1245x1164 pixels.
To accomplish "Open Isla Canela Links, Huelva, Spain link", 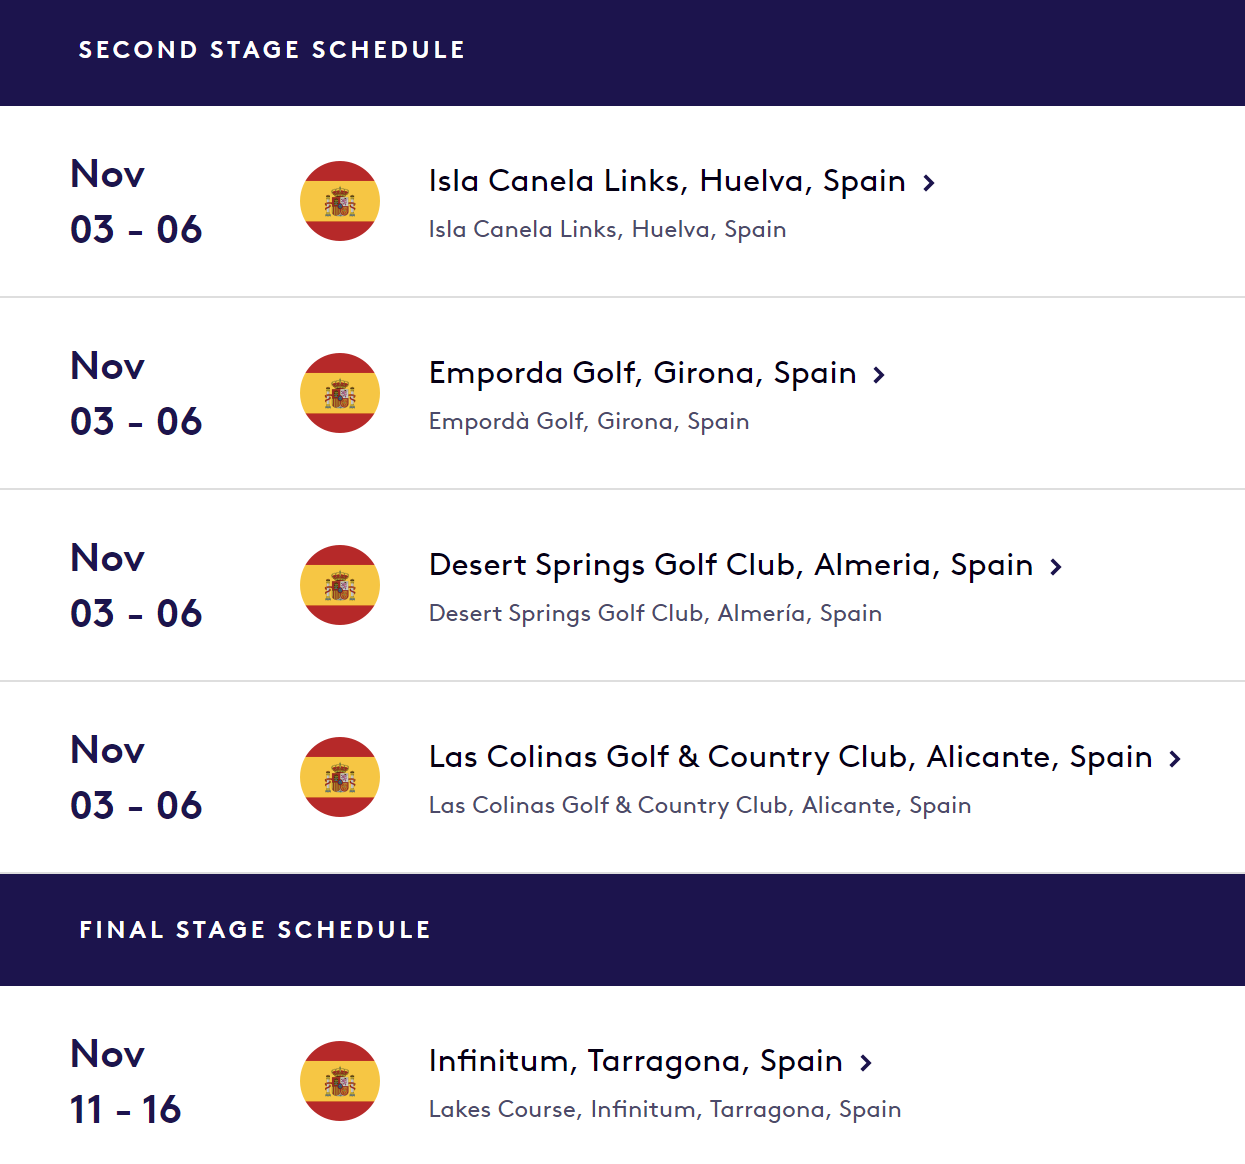I will tap(666, 181).
